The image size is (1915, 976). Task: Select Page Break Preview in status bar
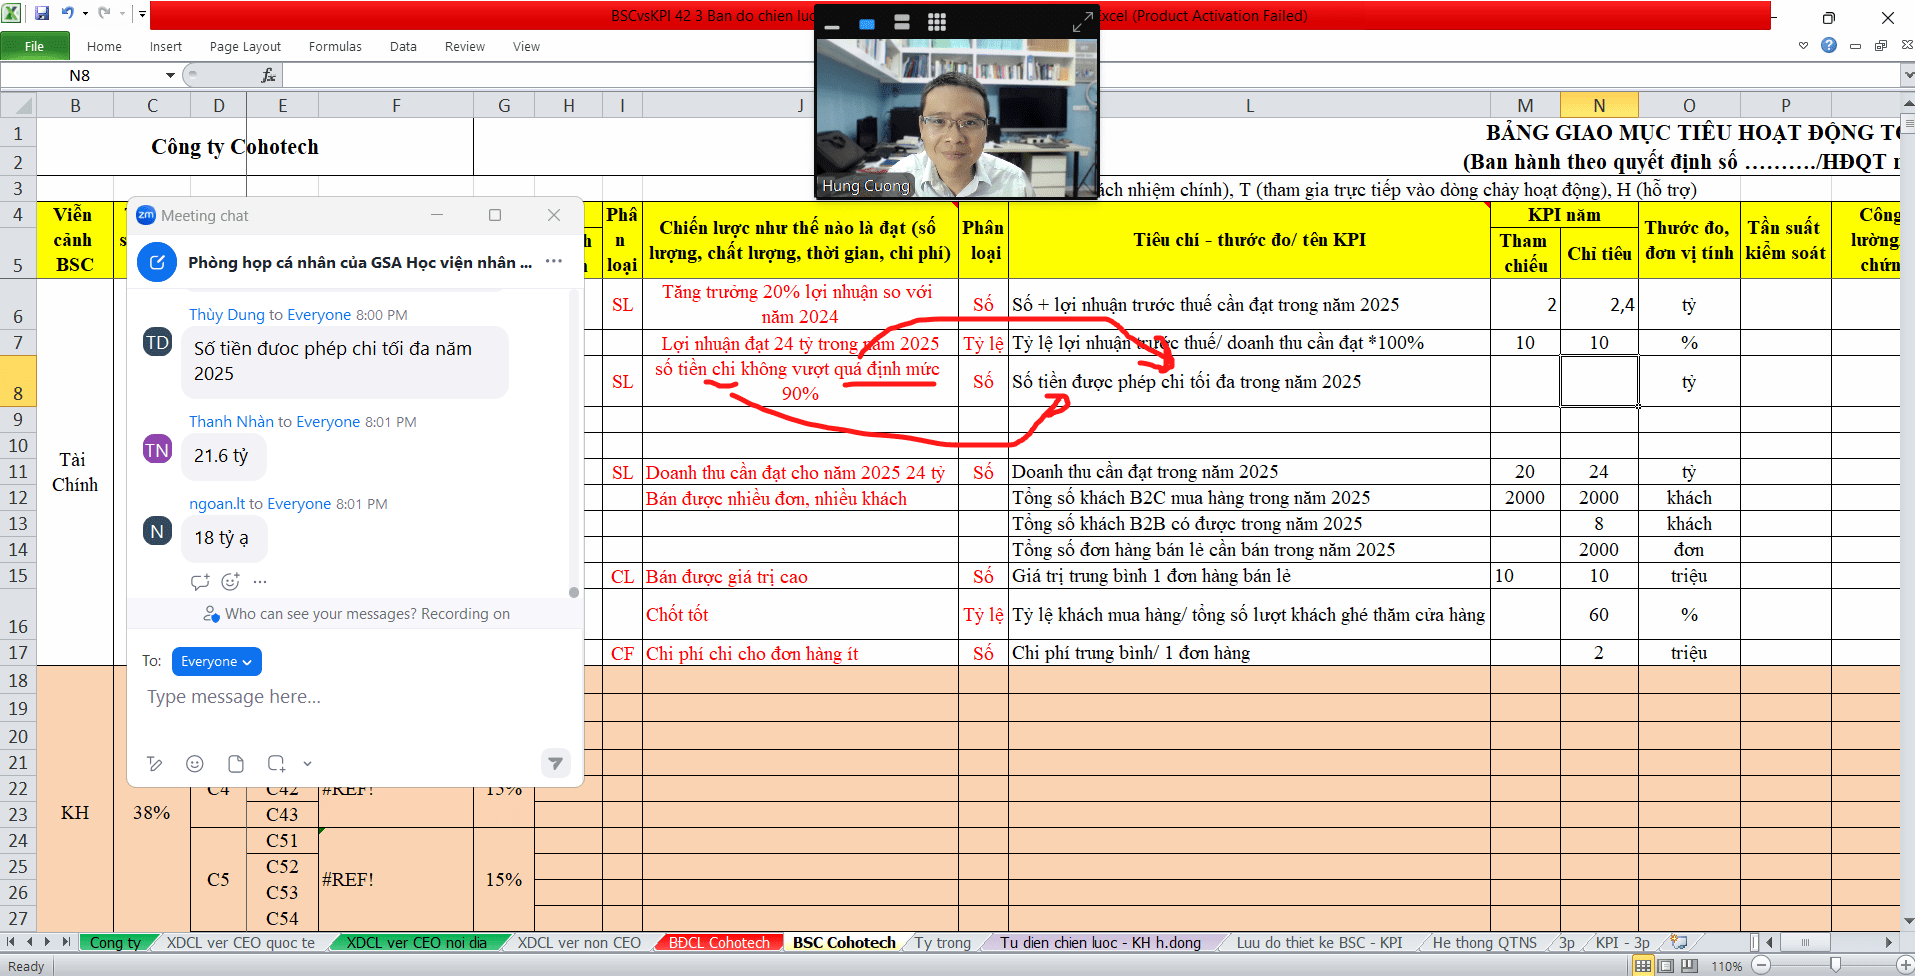pos(1690,966)
